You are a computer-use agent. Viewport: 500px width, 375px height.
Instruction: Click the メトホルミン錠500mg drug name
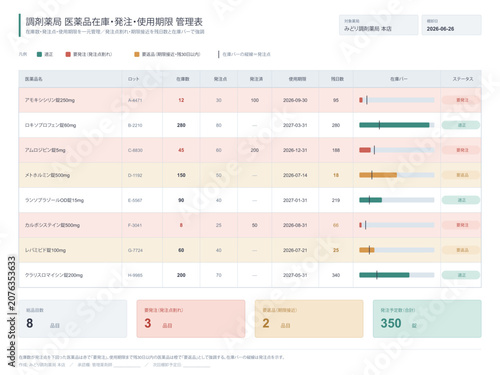pos(47,175)
